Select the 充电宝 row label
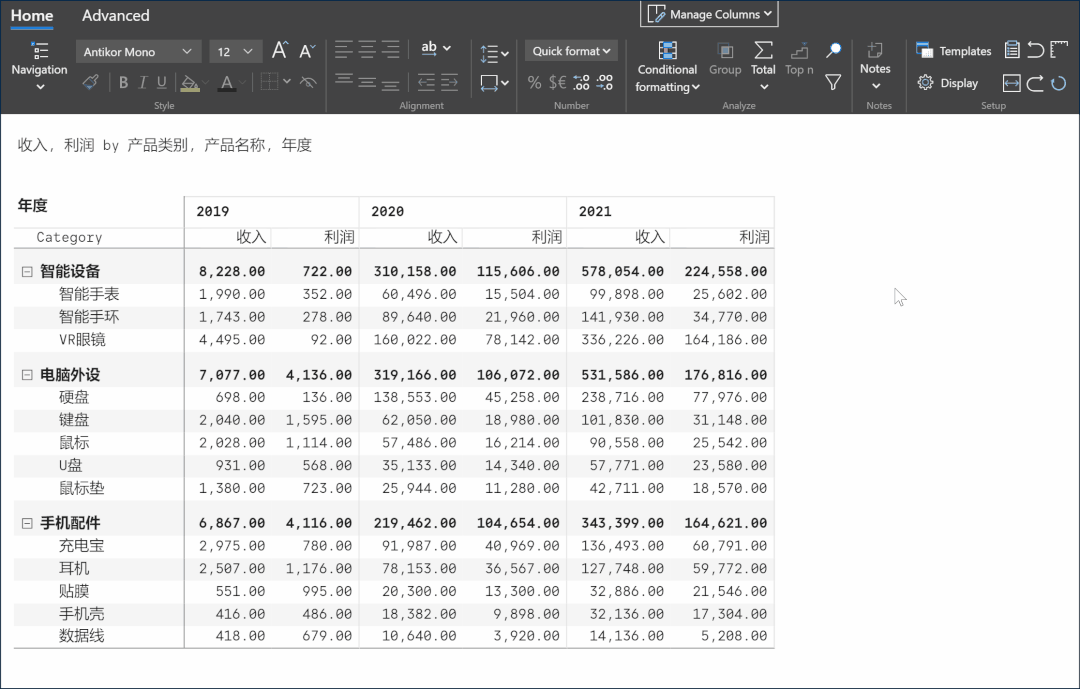This screenshot has height=689, width=1080. (x=81, y=546)
